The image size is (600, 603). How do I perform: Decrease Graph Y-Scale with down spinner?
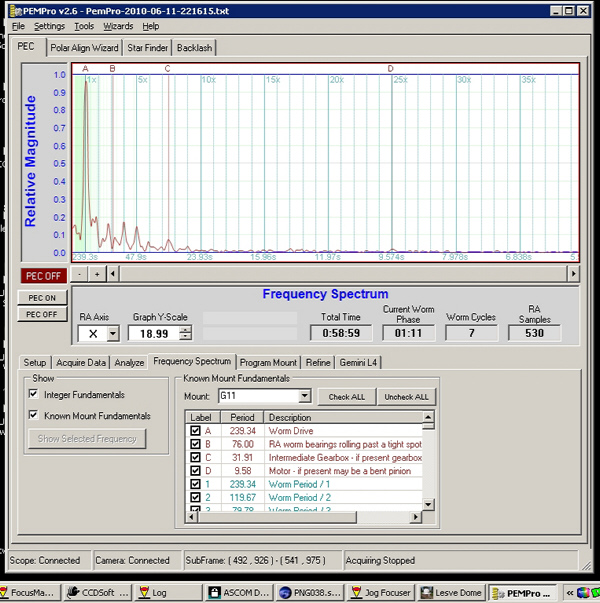pyautogui.click(x=185, y=337)
